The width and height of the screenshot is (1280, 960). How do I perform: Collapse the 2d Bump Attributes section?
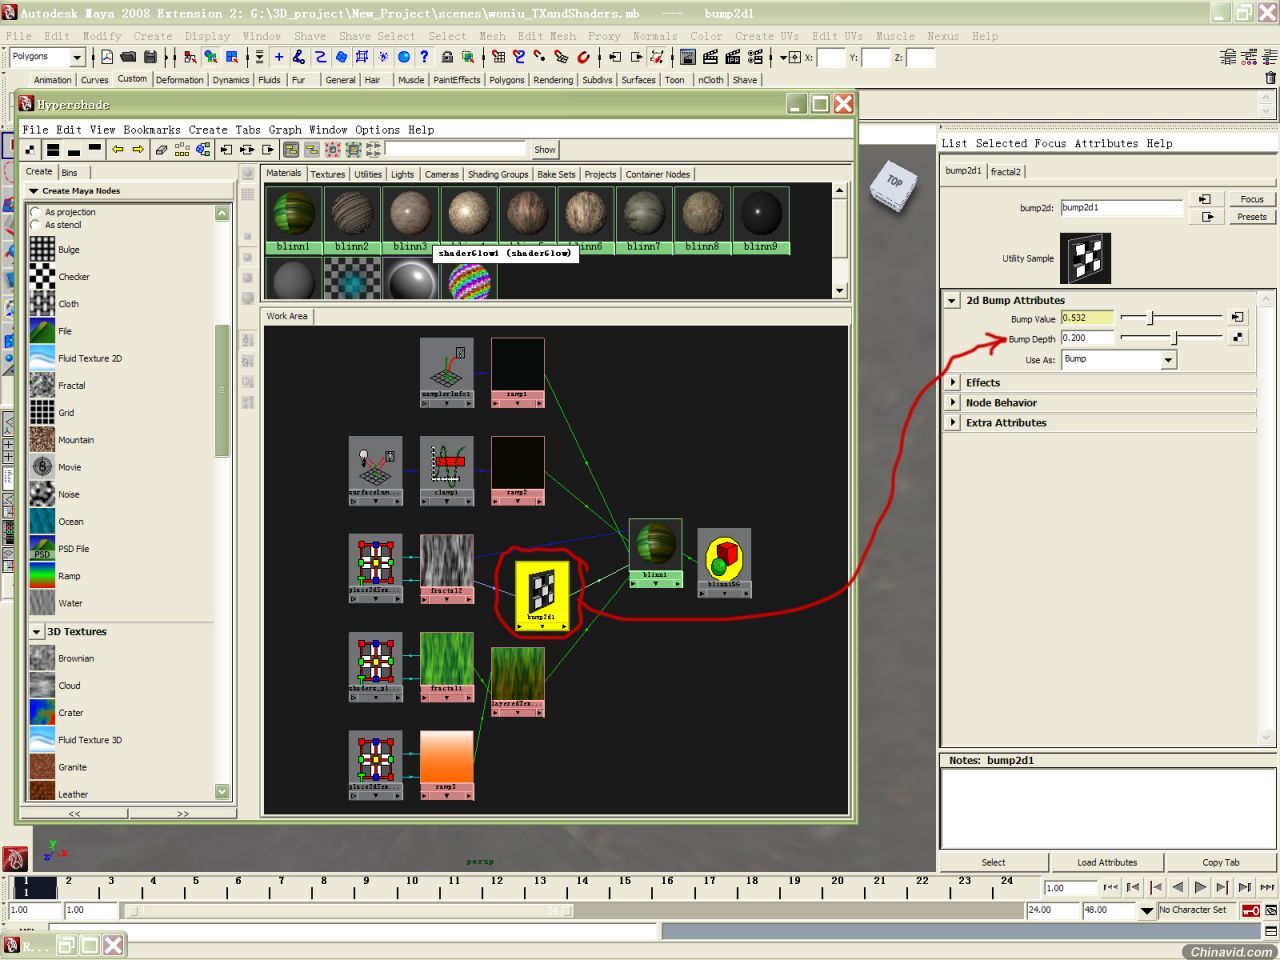tap(952, 300)
